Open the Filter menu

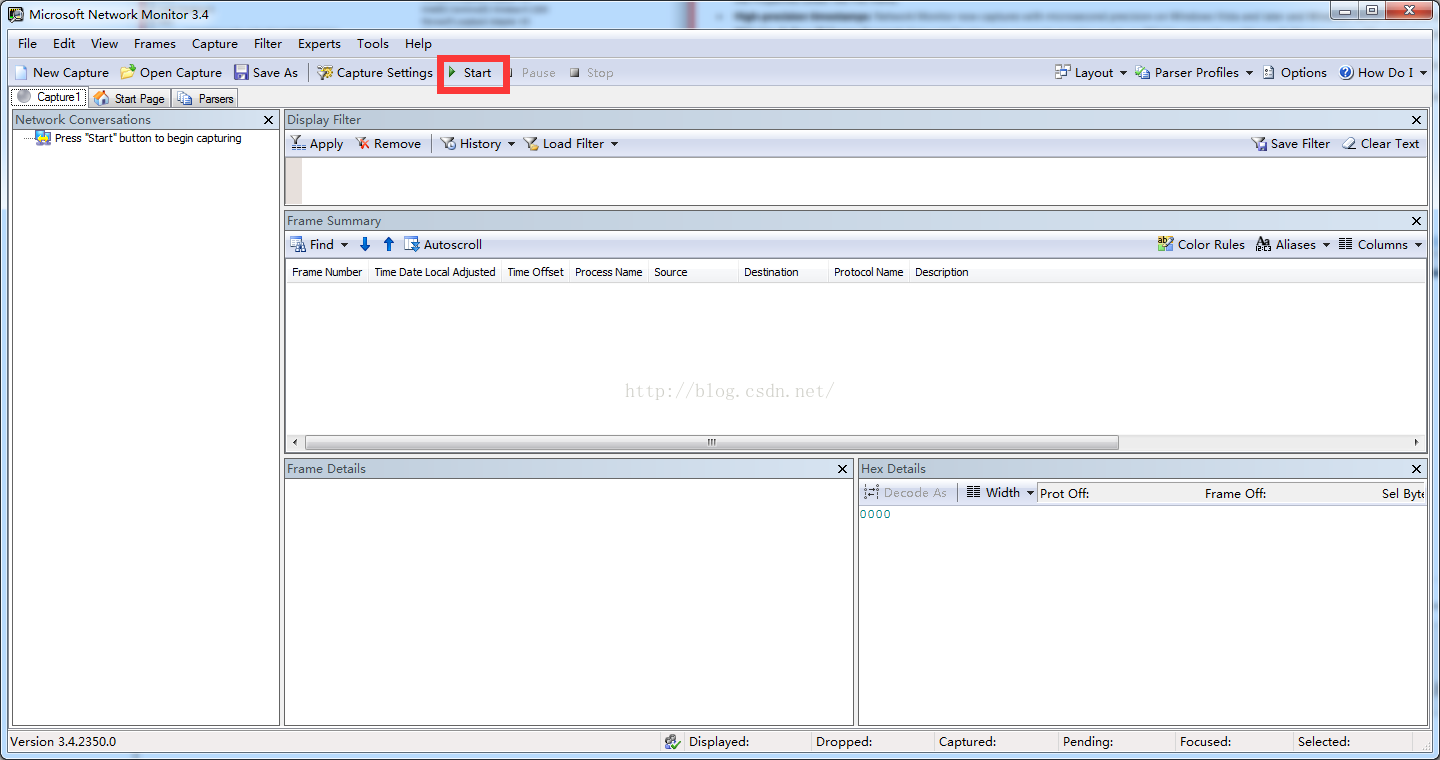tap(268, 44)
